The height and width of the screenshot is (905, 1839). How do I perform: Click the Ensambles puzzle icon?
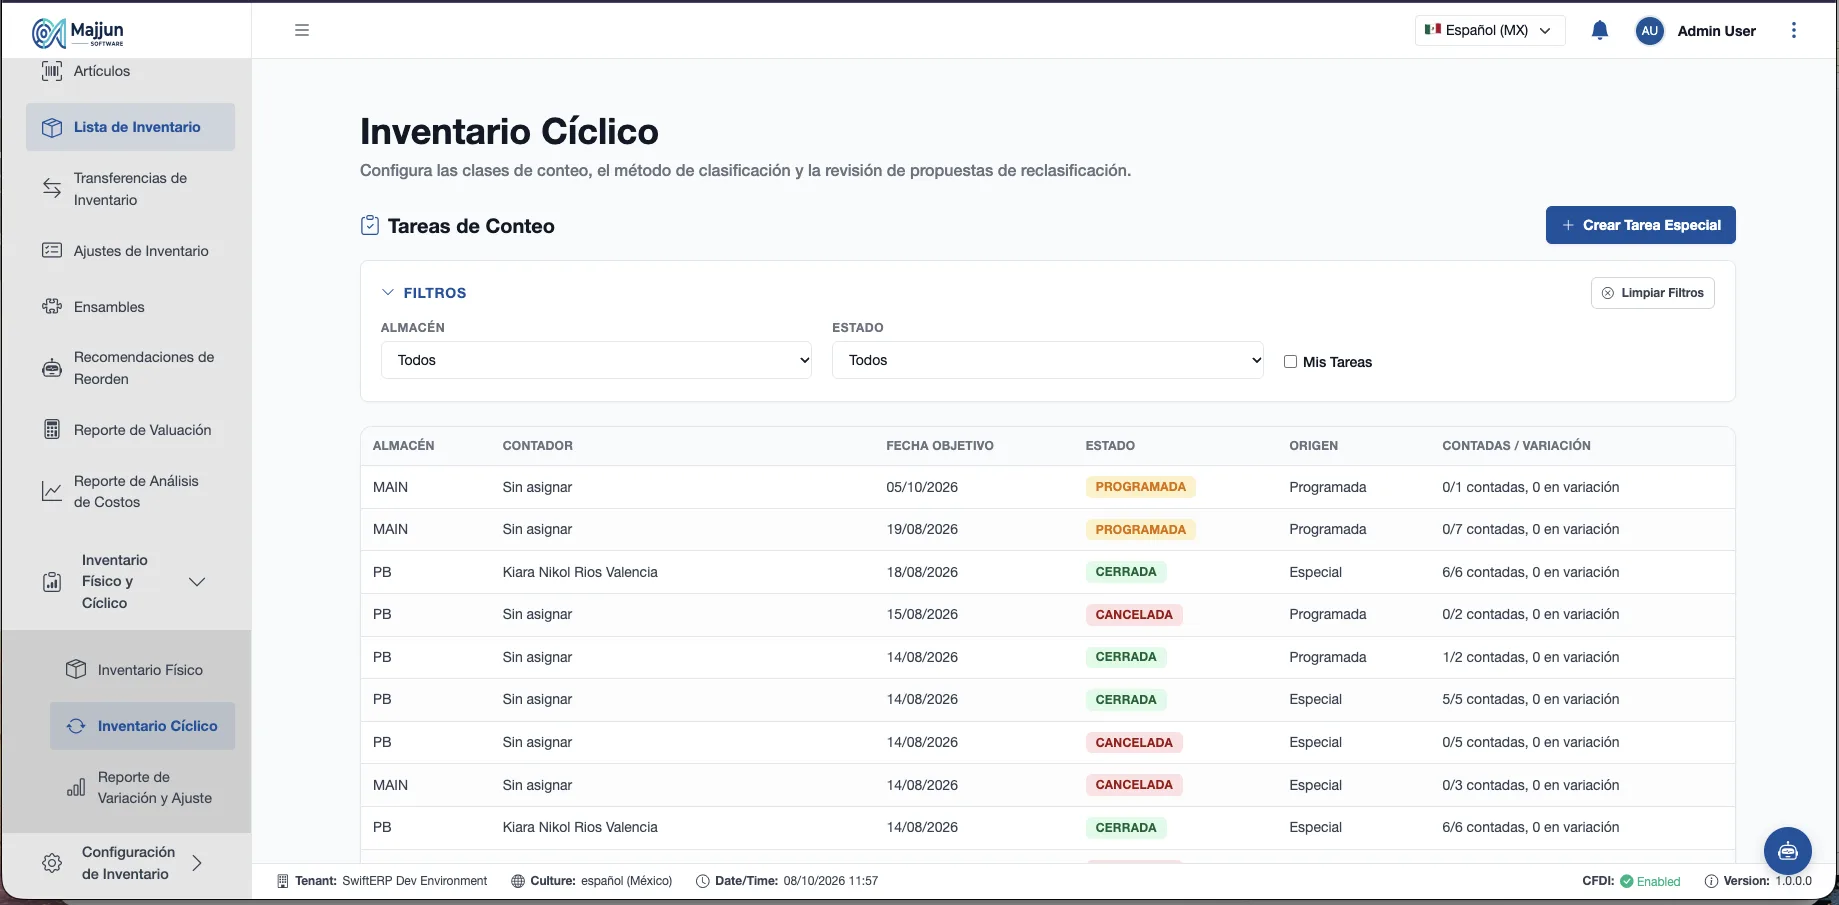pyautogui.click(x=52, y=307)
